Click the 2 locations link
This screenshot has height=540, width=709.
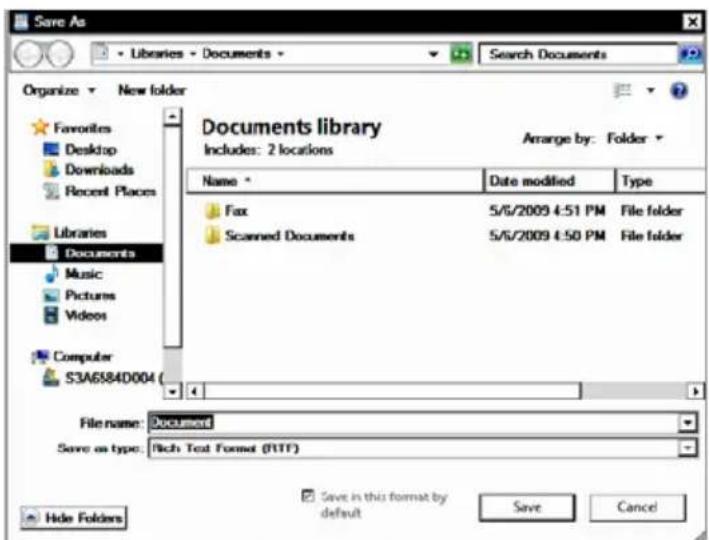[300, 149]
